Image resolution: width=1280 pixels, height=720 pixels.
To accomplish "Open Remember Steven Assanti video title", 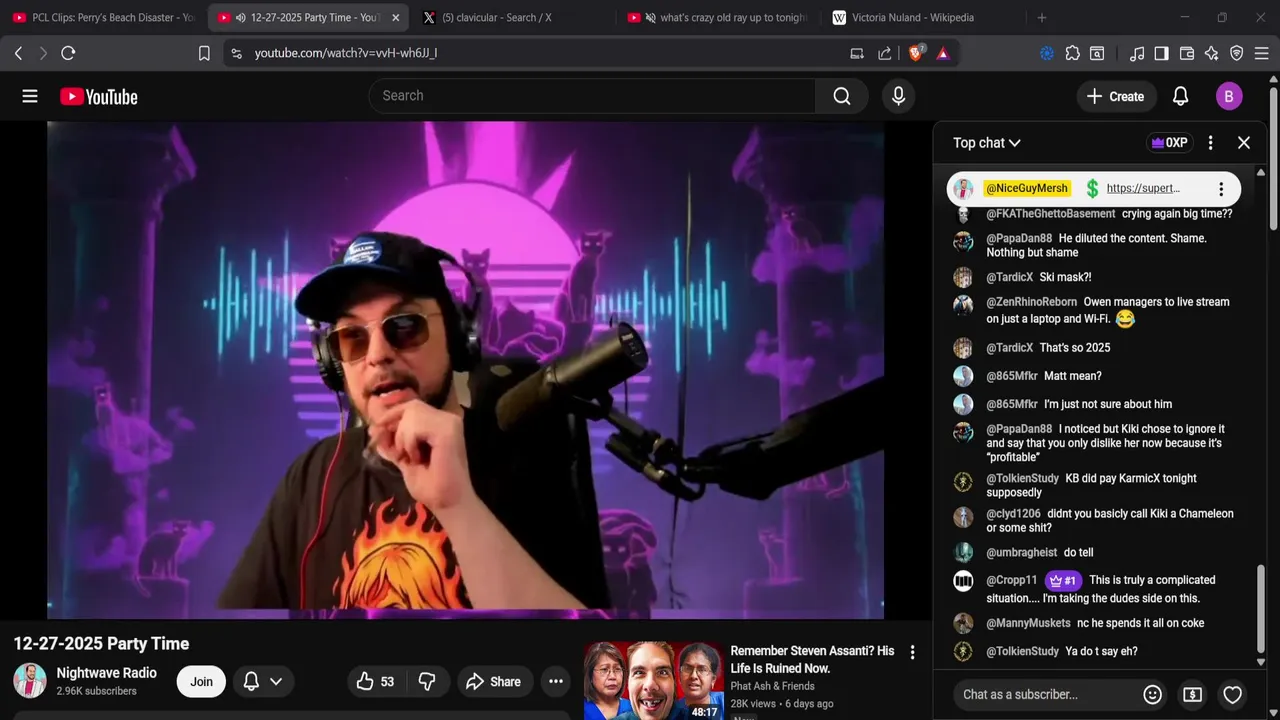I will (x=812, y=659).
